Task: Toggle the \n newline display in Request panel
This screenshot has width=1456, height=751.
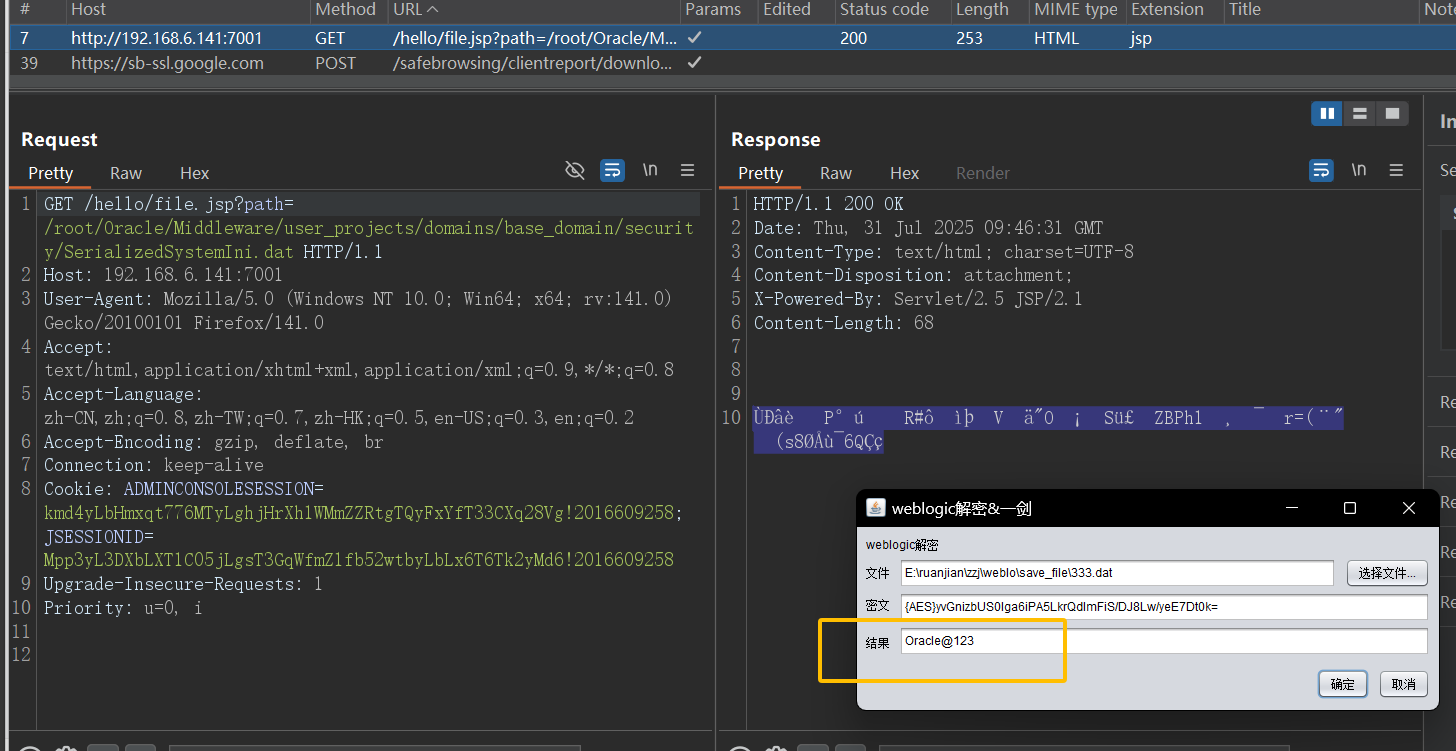Action: tap(650, 170)
